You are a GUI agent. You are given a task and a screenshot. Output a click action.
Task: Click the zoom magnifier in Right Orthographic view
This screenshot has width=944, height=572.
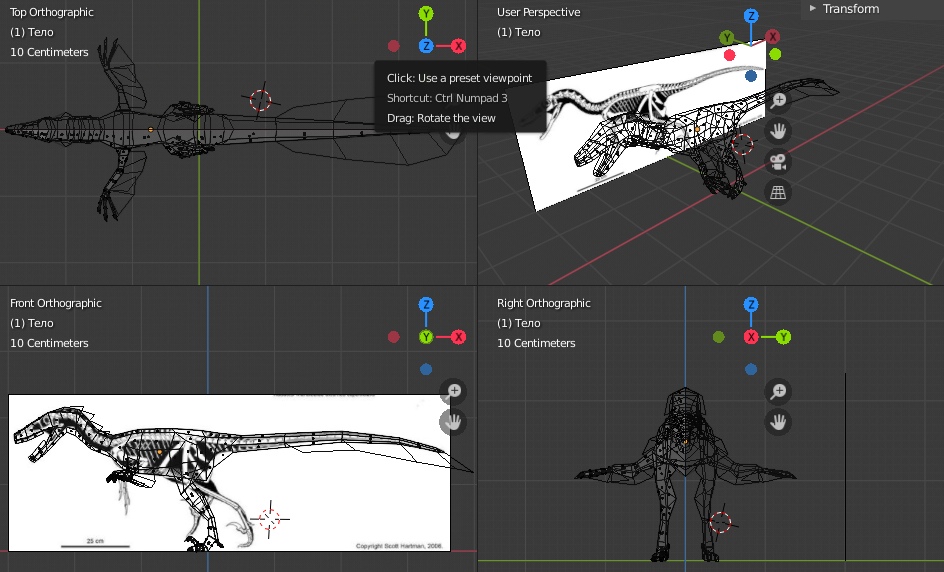[778, 392]
